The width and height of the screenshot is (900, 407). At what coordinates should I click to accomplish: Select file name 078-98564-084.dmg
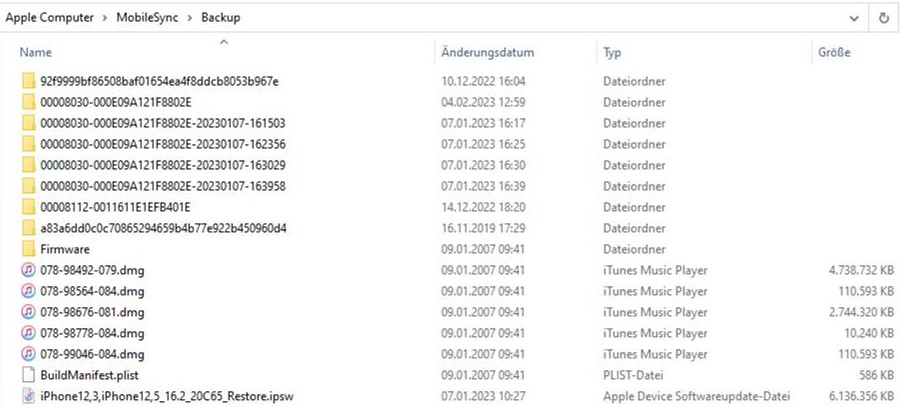point(92,291)
